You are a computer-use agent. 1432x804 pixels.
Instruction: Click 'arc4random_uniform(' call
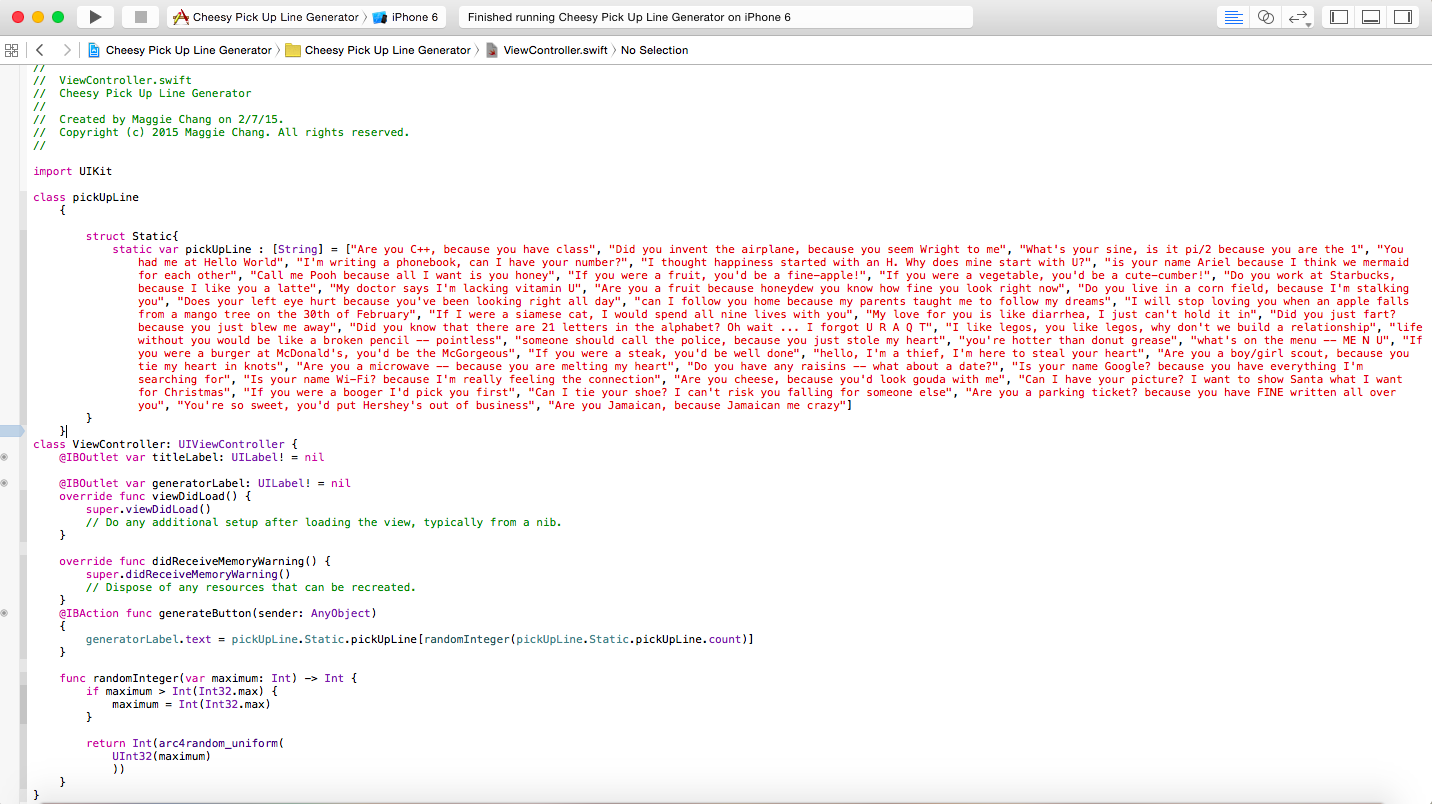coord(221,743)
